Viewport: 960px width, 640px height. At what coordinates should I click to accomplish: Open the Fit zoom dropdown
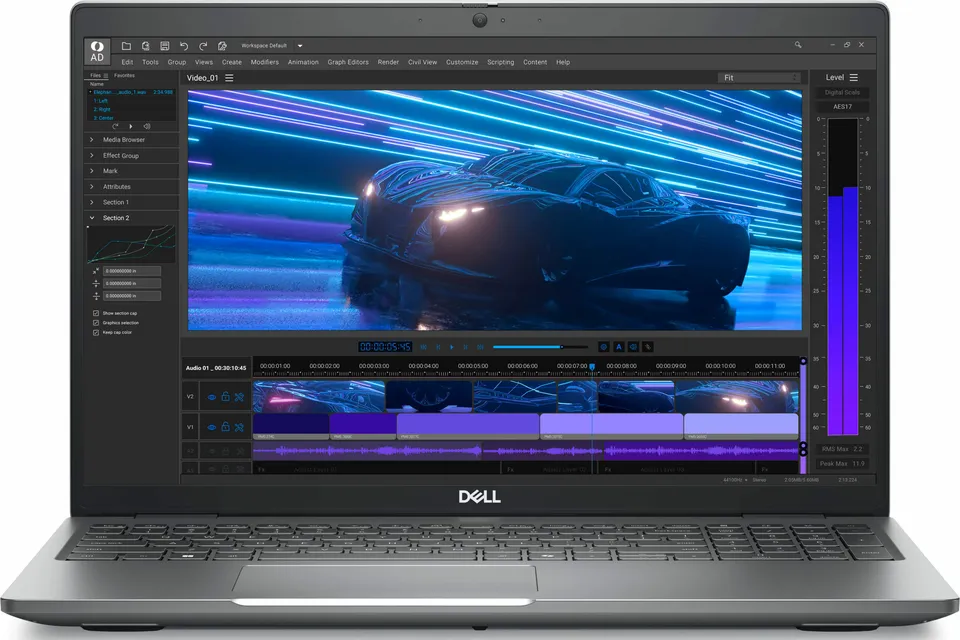(759, 78)
